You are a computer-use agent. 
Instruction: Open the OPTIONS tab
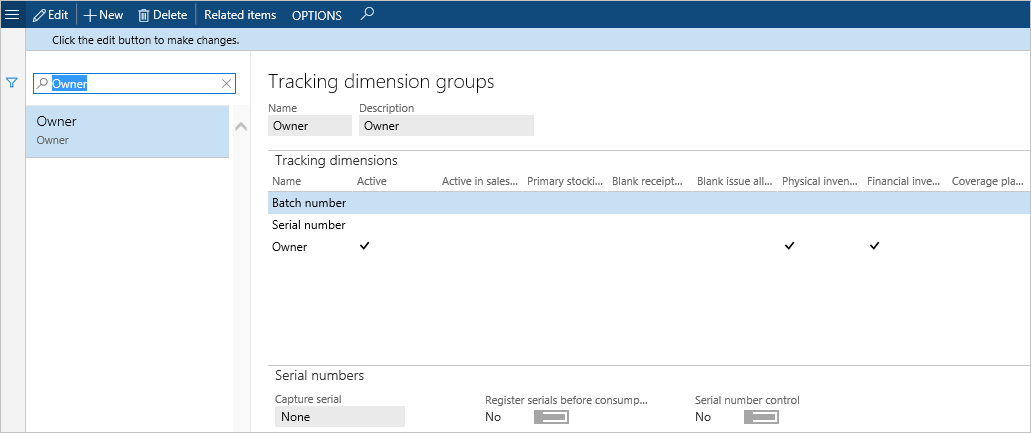(x=316, y=15)
